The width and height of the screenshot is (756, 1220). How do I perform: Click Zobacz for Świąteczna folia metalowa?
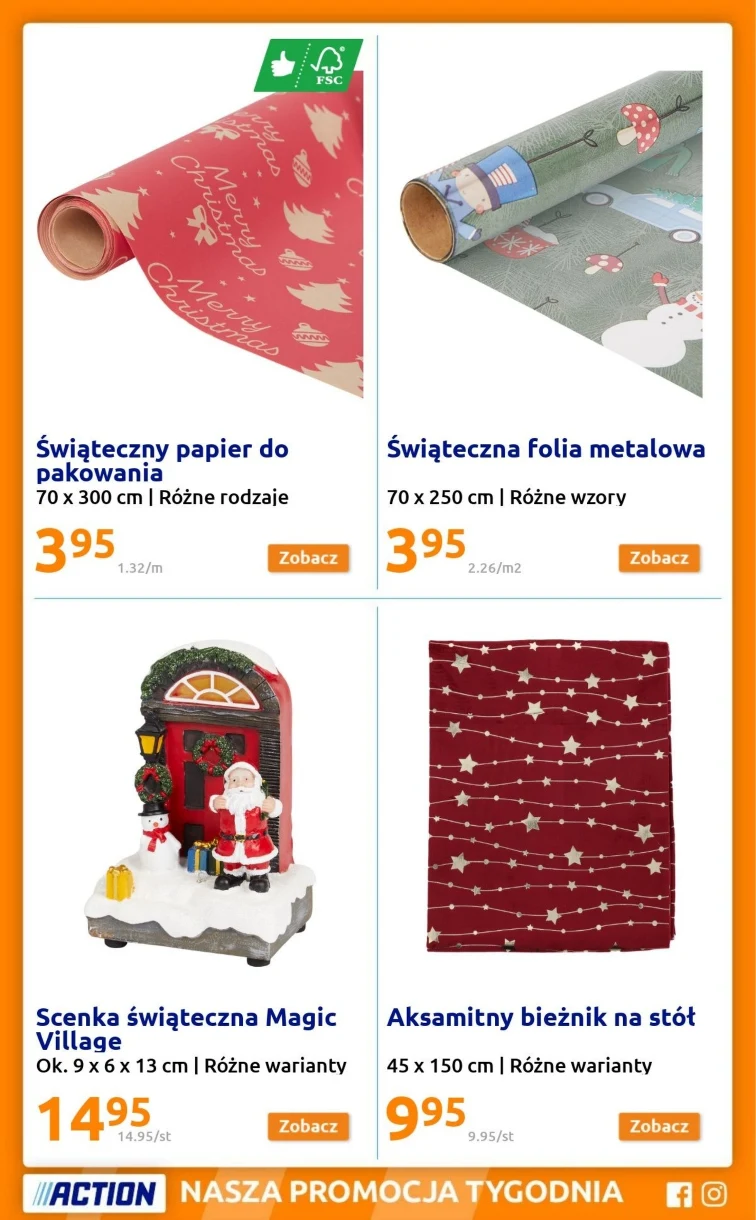tap(659, 558)
